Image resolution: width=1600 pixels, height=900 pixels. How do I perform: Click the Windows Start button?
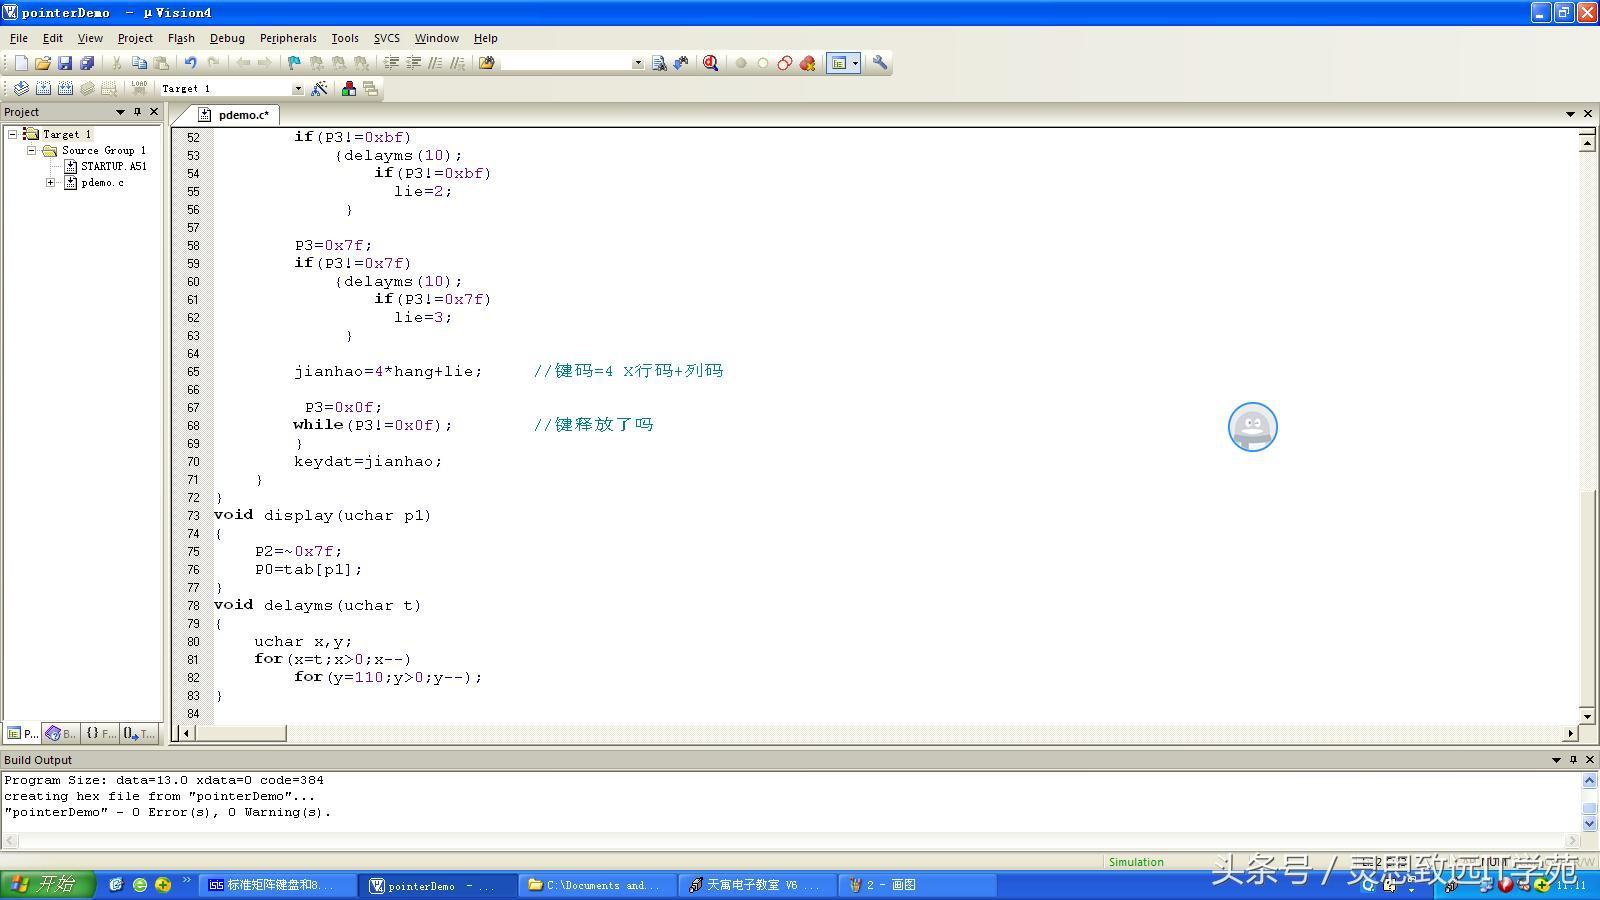47,884
